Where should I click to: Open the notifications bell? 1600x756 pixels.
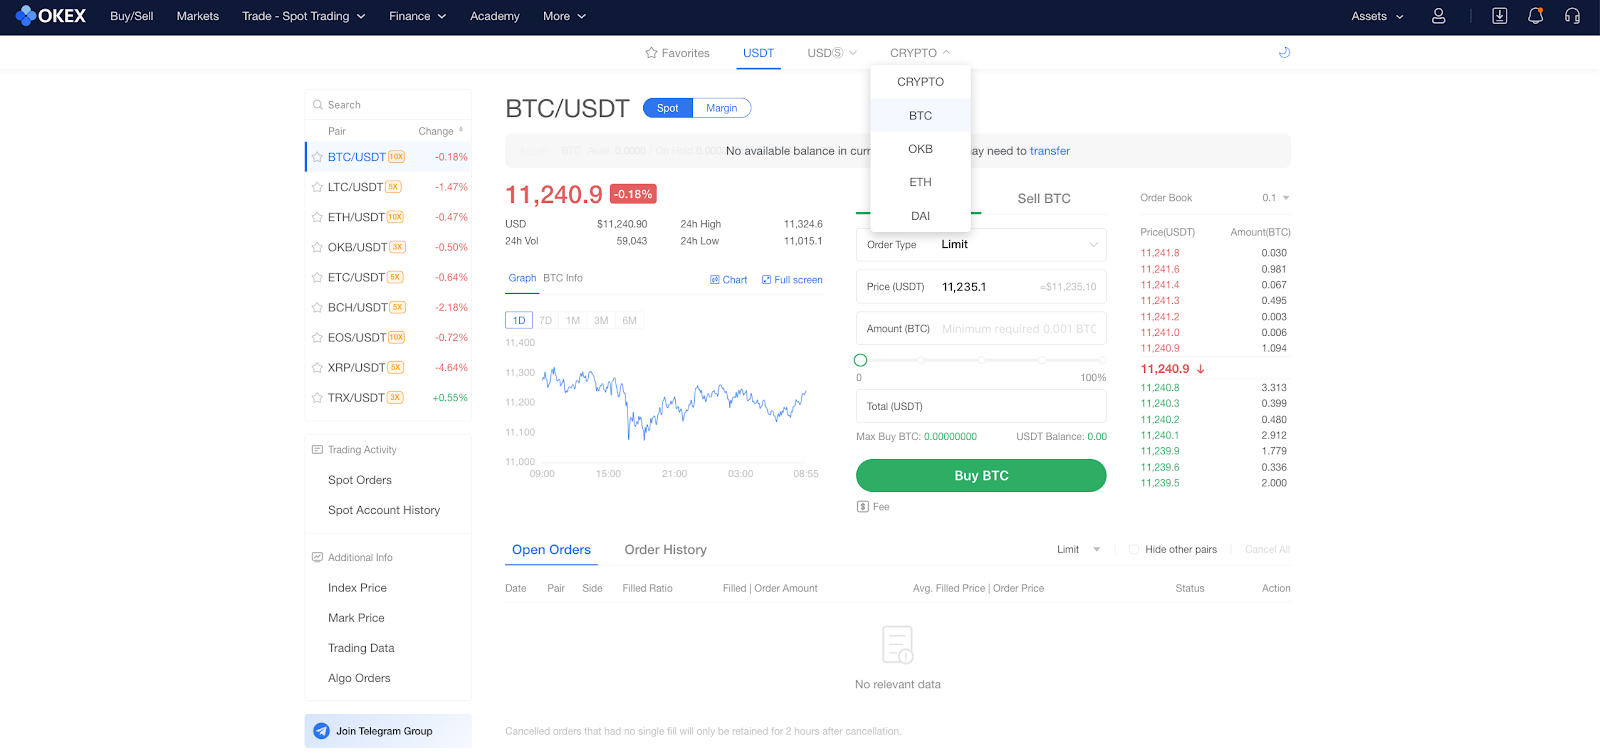(x=1535, y=16)
